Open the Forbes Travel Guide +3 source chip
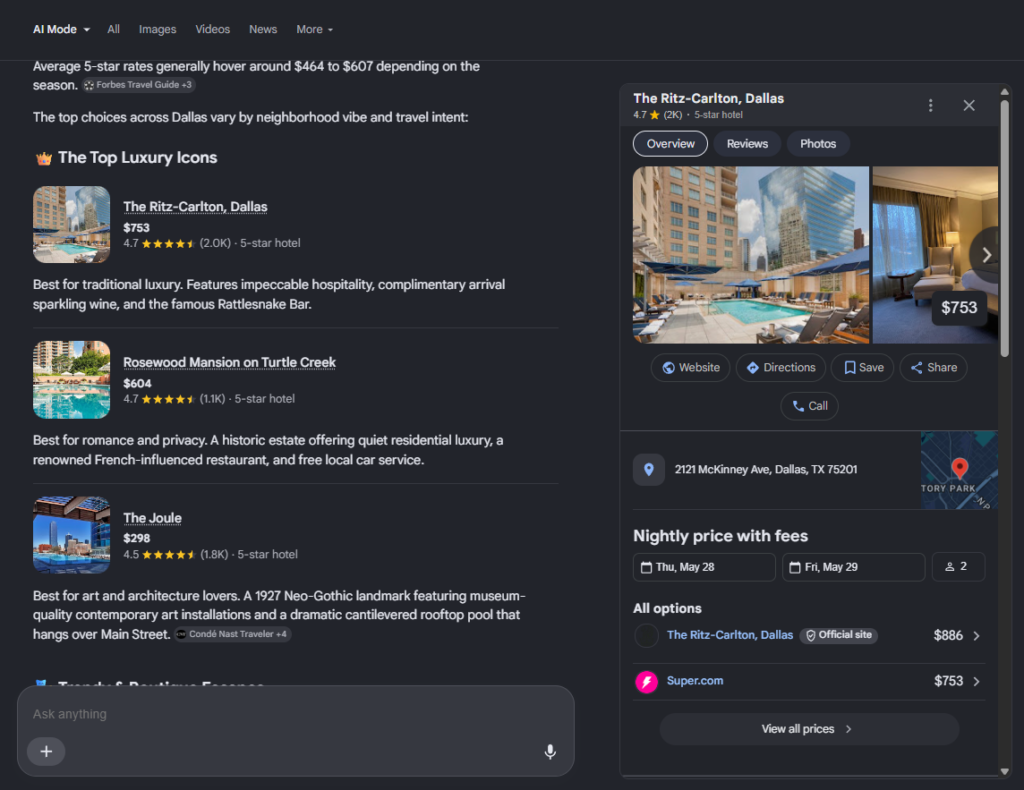This screenshot has width=1024, height=790. coord(138,85)
